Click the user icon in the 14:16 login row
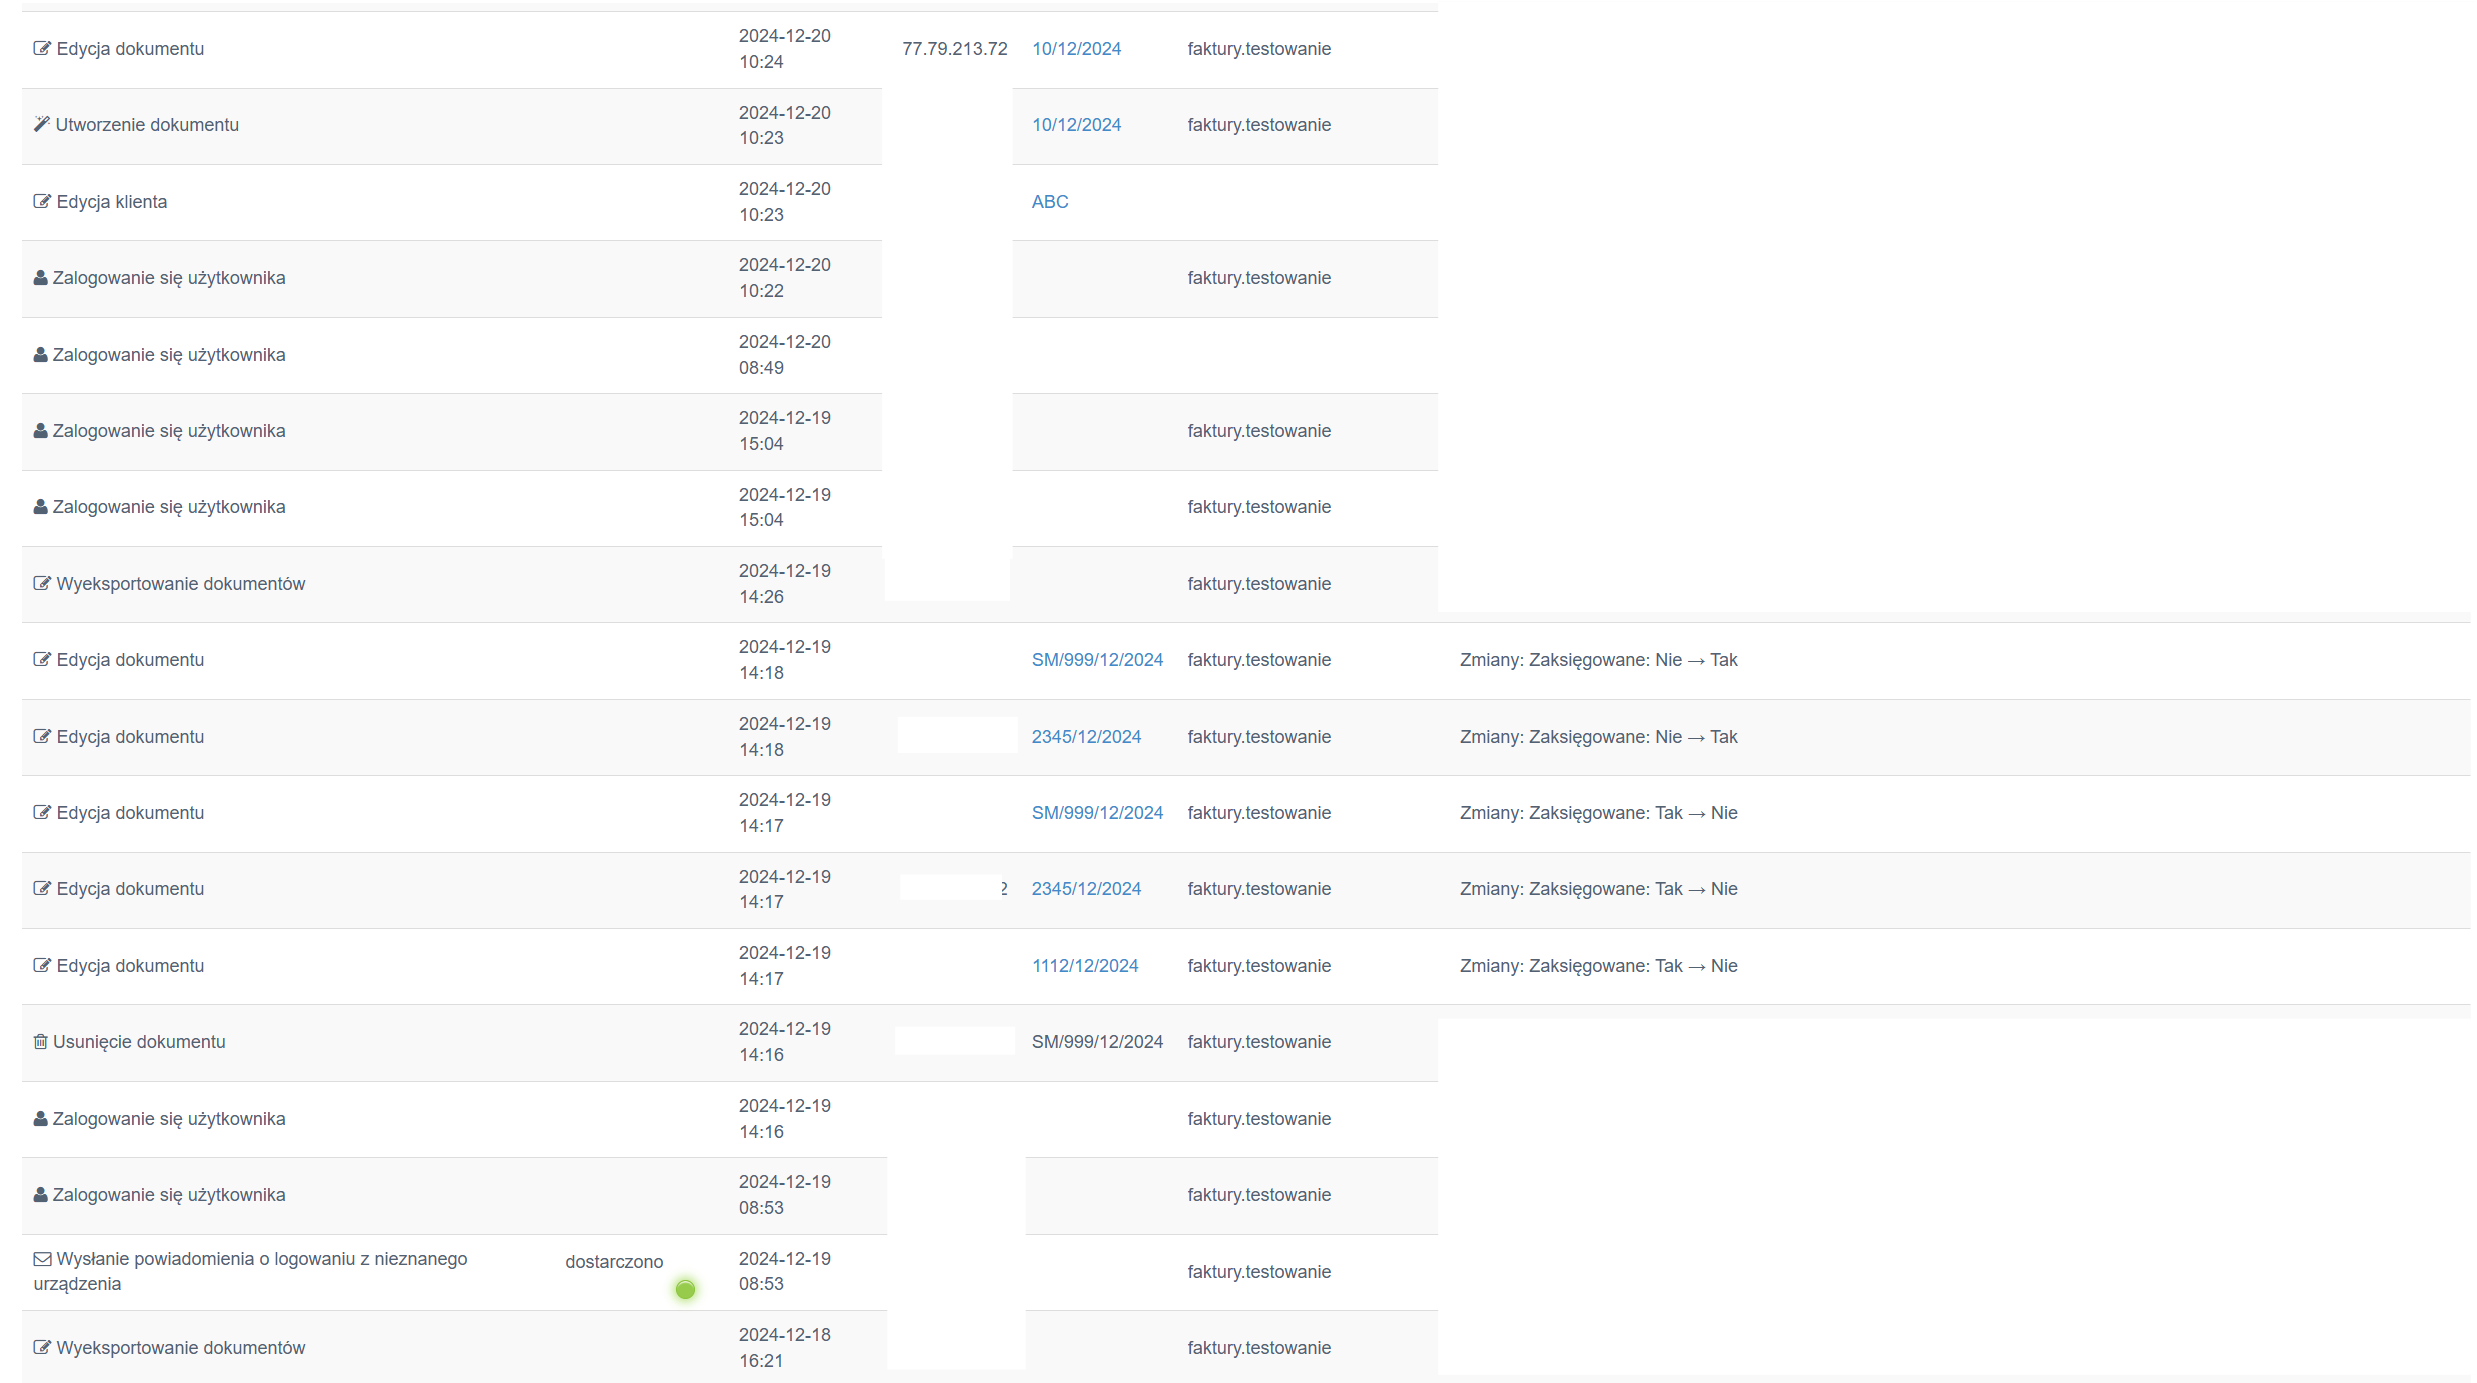 coord(40,1119)
